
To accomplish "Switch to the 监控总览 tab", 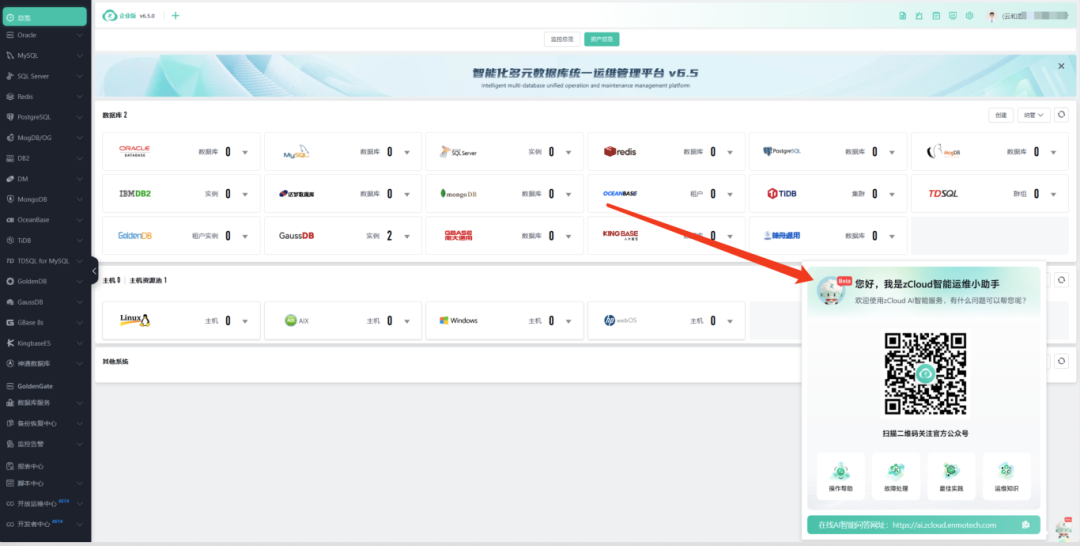I will click(x=562, y=39).
